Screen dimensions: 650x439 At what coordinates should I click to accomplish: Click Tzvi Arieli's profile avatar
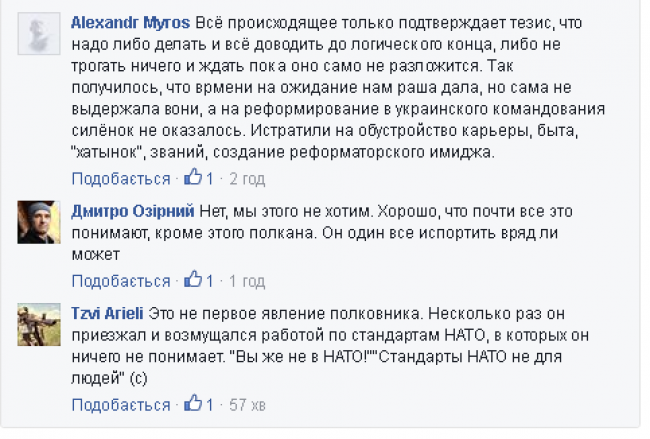tap(39, 322)
